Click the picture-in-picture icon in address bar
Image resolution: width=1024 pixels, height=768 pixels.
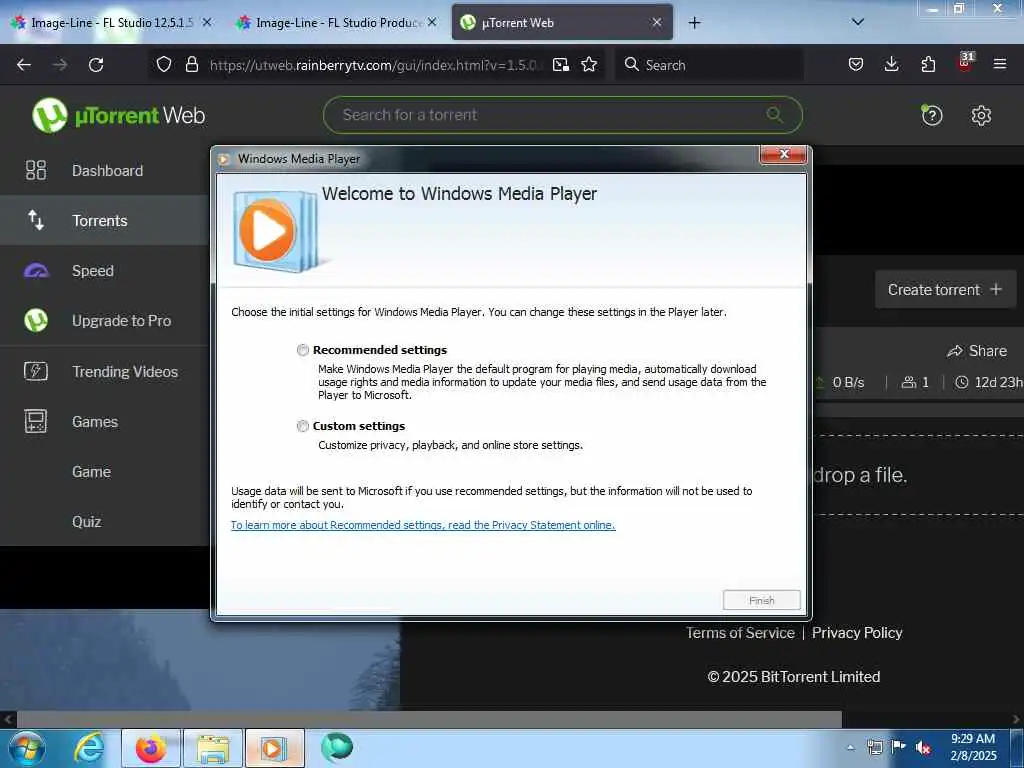click(560, 65)
